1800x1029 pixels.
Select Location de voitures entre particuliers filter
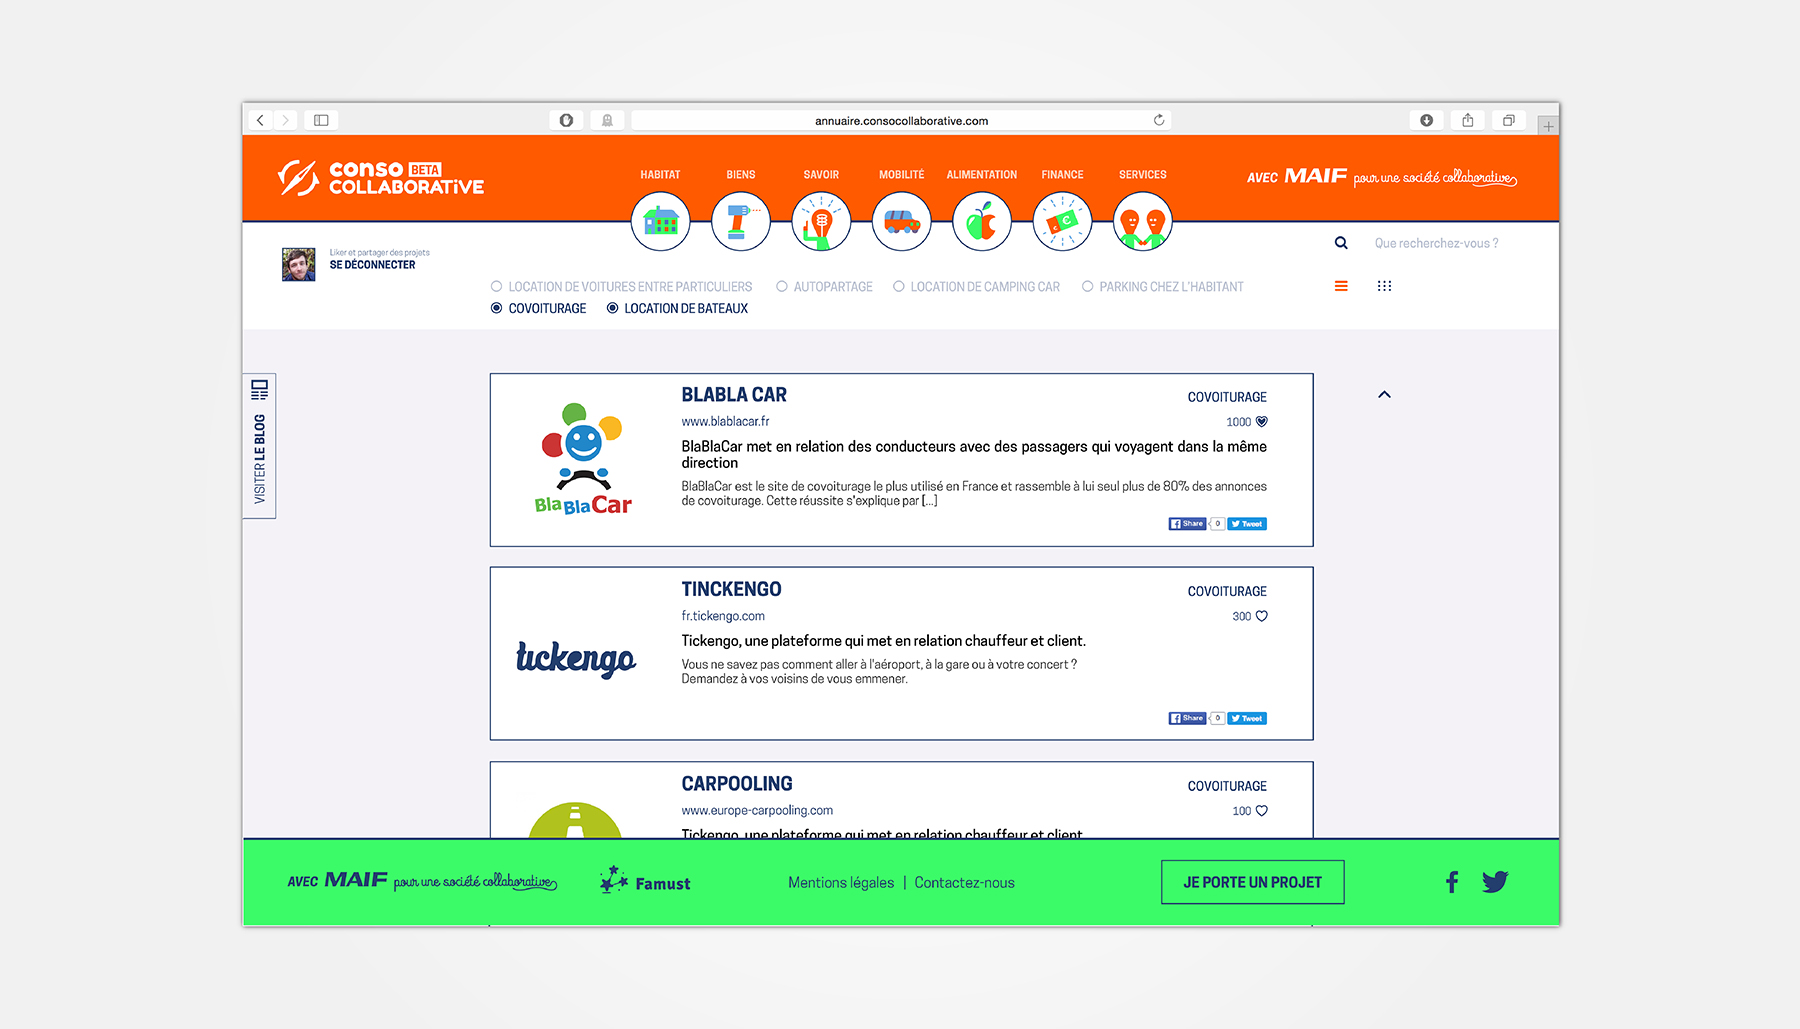(x=621, y=287)
